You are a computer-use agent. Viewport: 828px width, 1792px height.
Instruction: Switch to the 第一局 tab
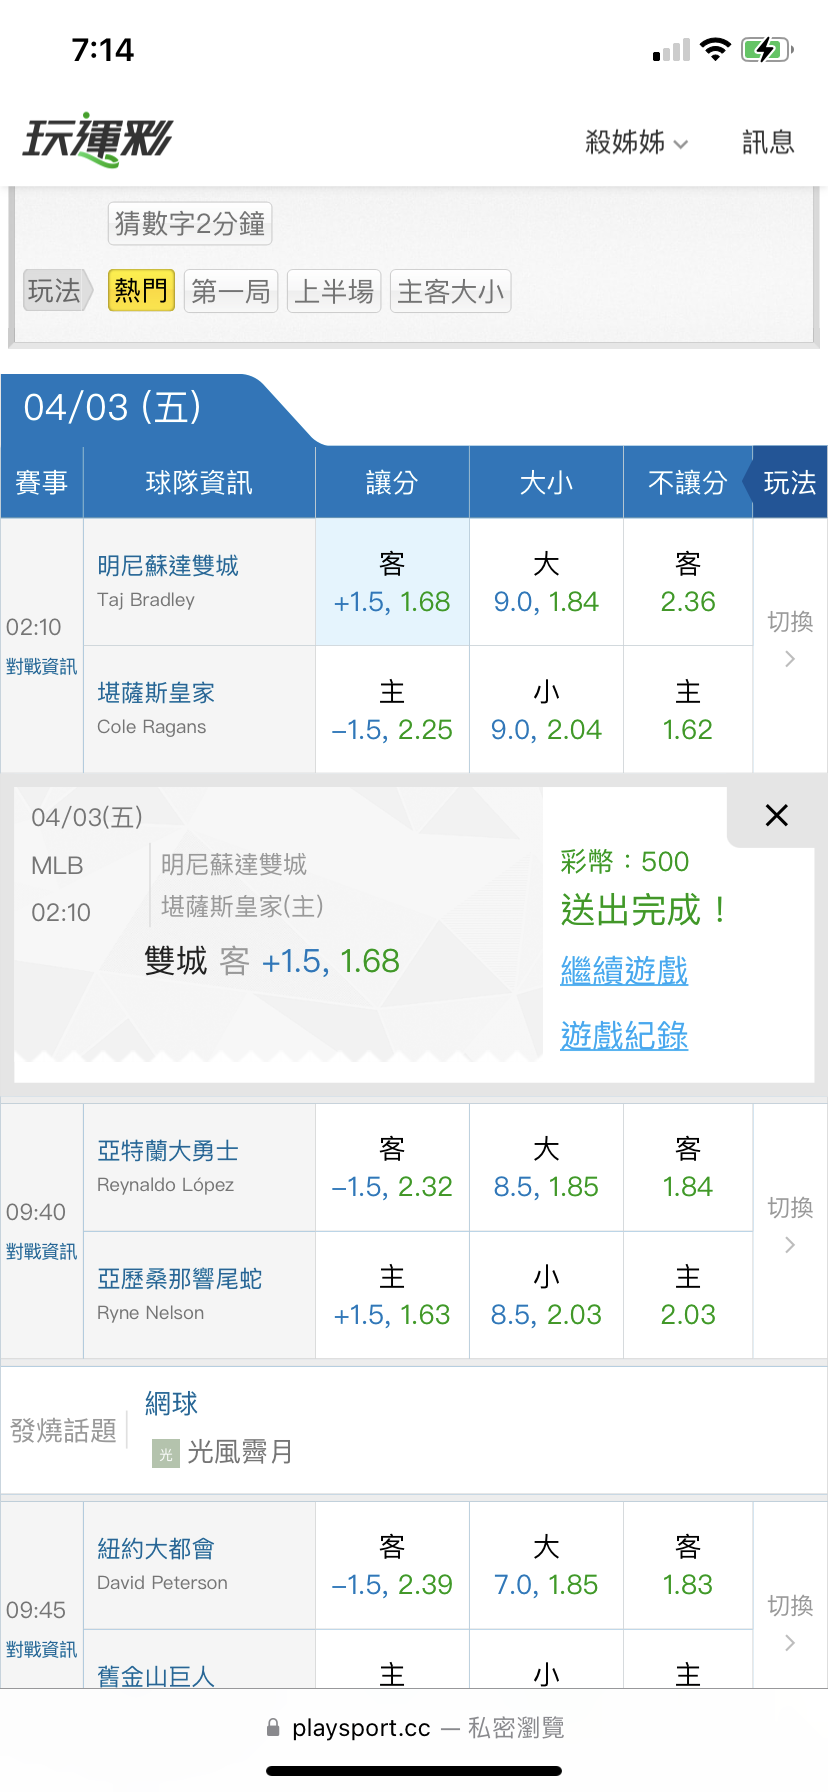point(231,291)
